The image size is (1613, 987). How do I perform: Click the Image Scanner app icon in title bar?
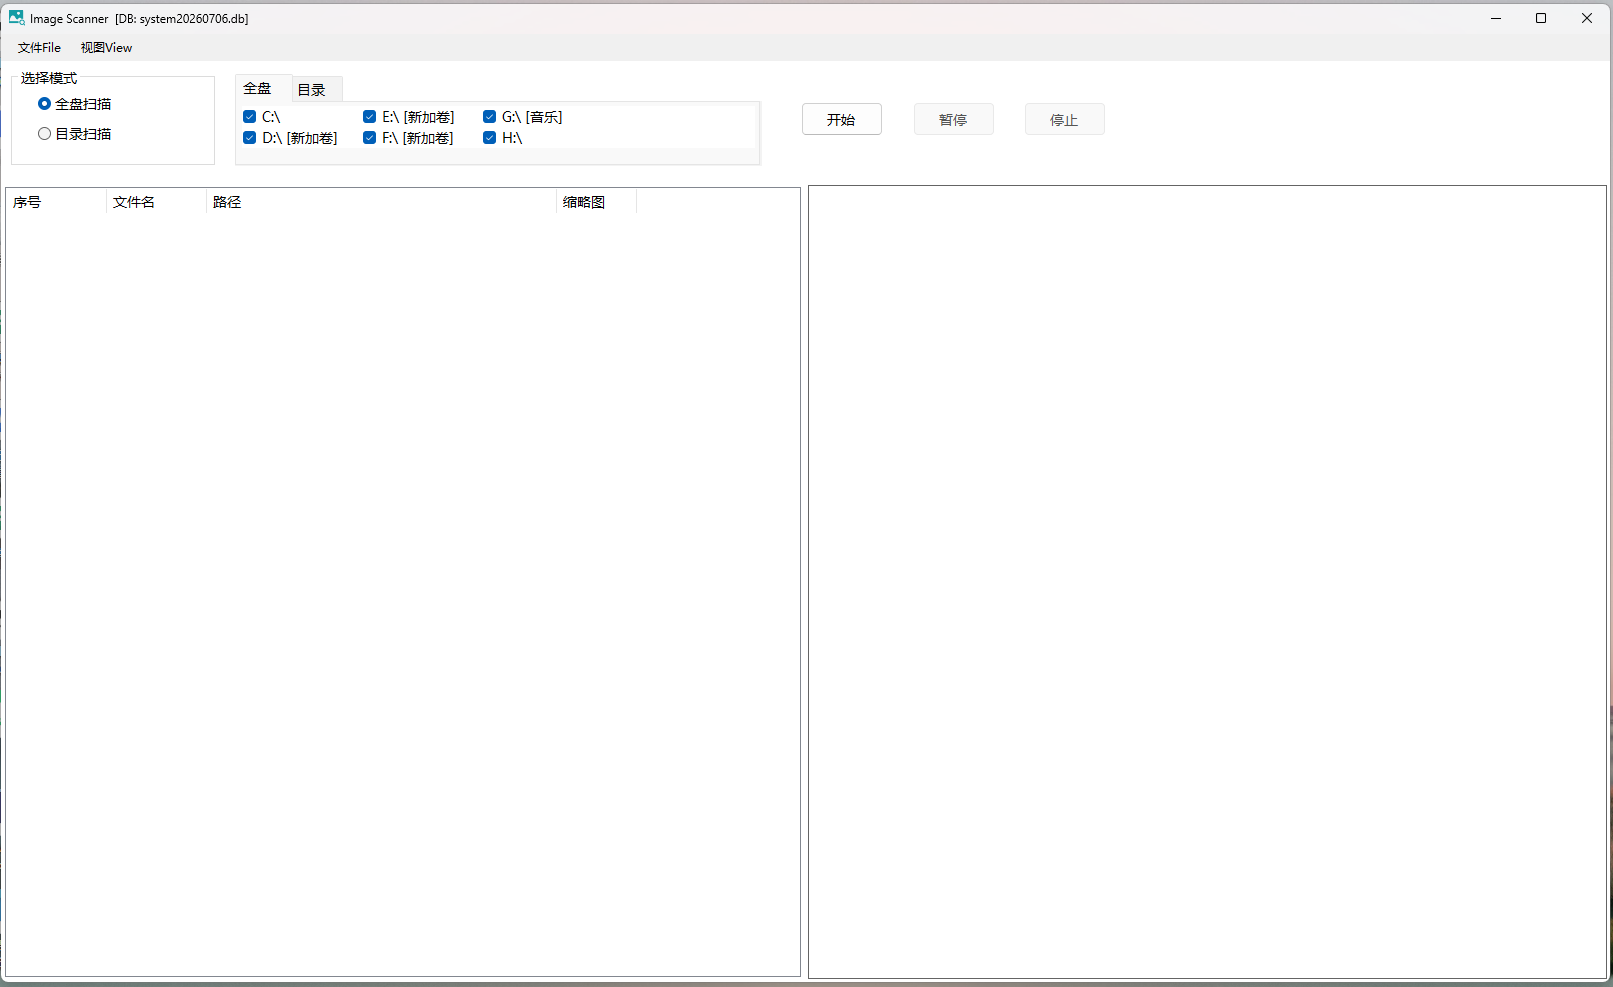[16, 18]
